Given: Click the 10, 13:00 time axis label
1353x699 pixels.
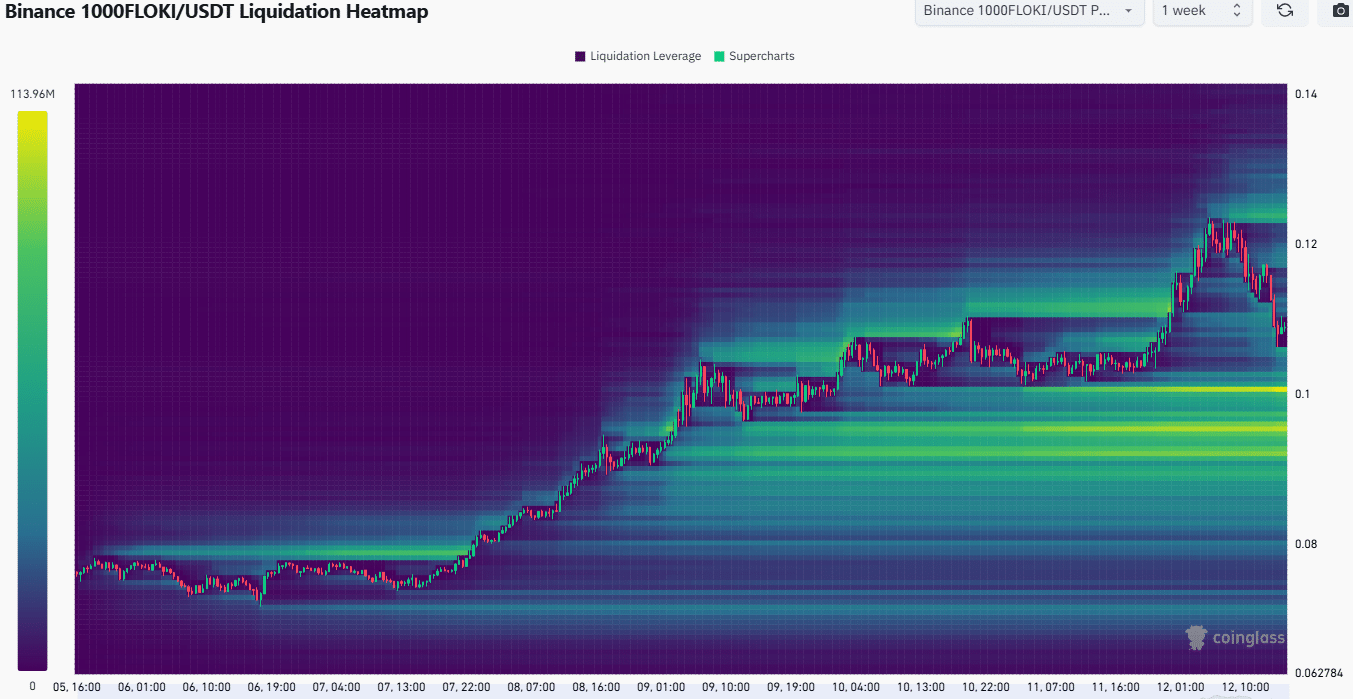Looking at the screenshot, I should [x=921, y=688].
